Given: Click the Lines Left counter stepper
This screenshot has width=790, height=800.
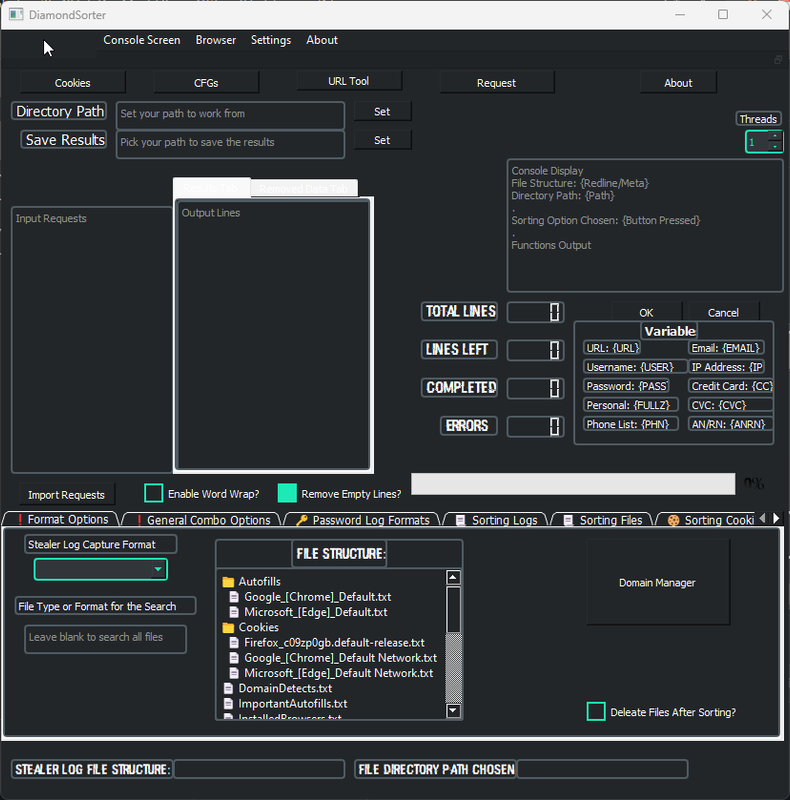Looking at the screenshot, I should point(555,350).
